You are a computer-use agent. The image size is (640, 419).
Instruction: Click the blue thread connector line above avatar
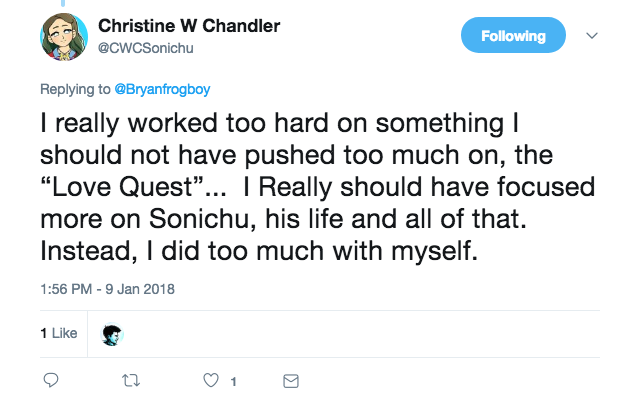click(63, 3)
